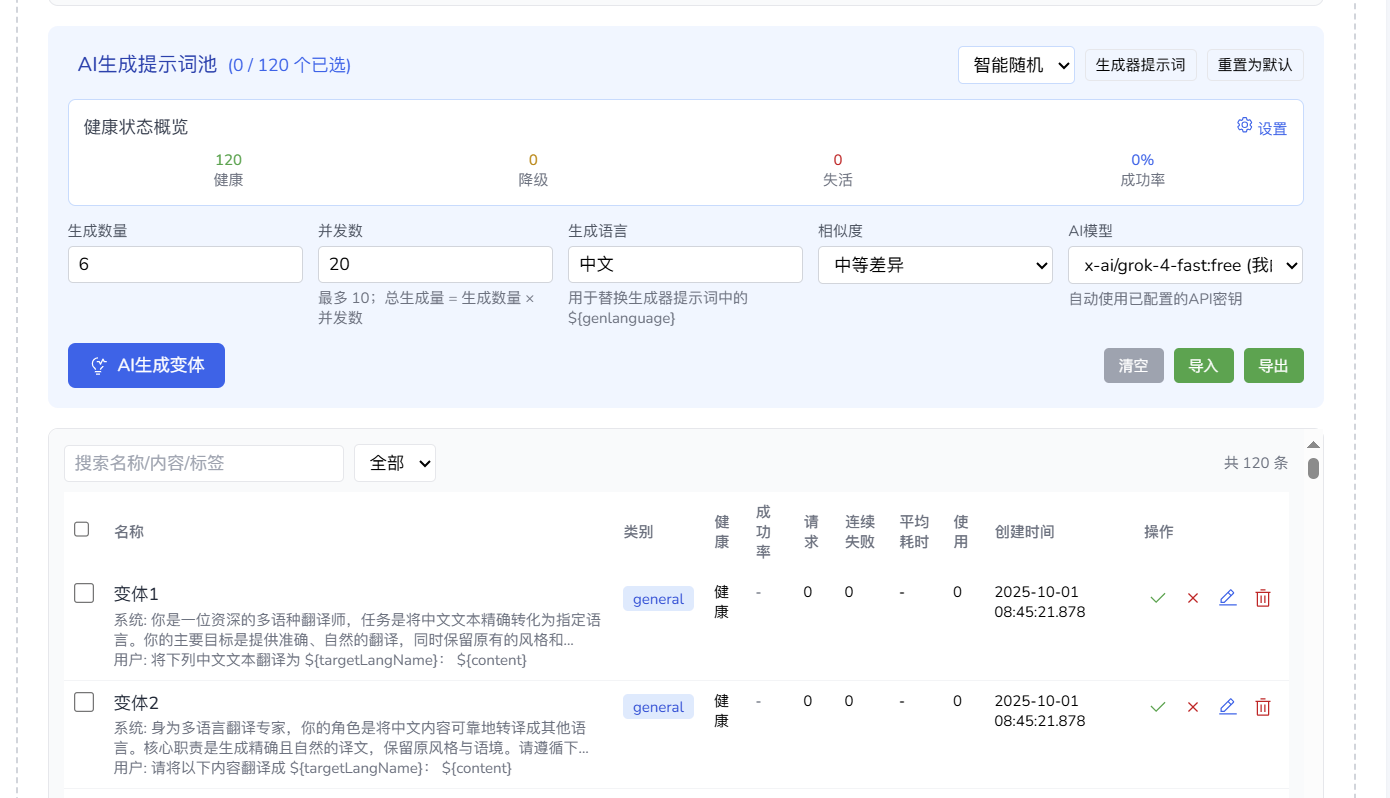Toggle the select-all checkbox in table header
The width and height of the screenshot is (1390, 798).
pyautogui.click(x=82, y=529)
